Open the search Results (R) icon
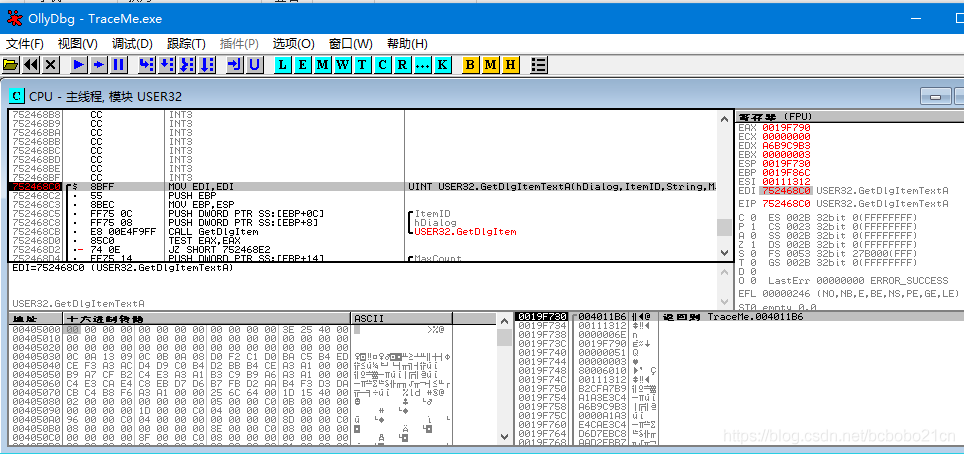This screenshot has width=964, height=454. pos(402,65)
